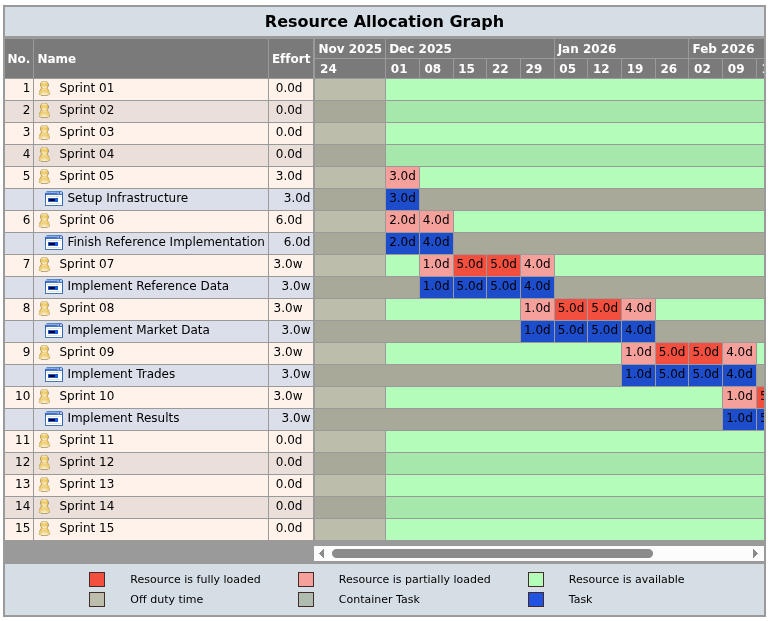This screenshot has height=621, width=770.
Task: Click the resource icon beside Sprint 12
Action: (44, 462)
